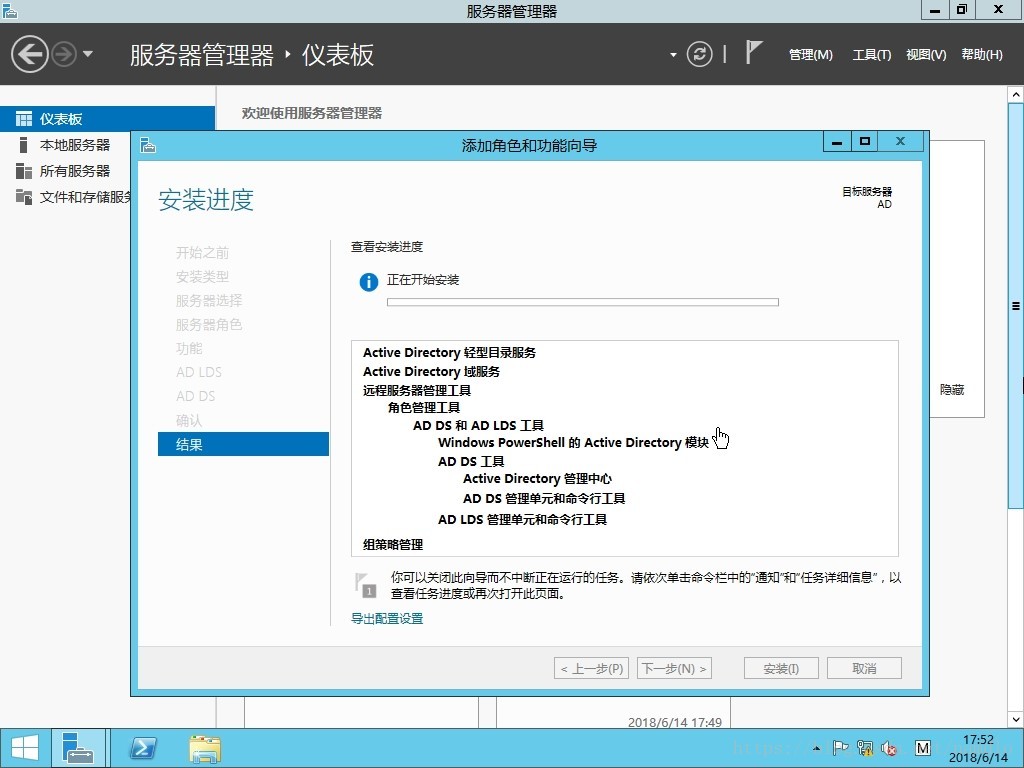Click the file and storage services icon
This screenshot has width=1024, height=768.
click(24, 197)
